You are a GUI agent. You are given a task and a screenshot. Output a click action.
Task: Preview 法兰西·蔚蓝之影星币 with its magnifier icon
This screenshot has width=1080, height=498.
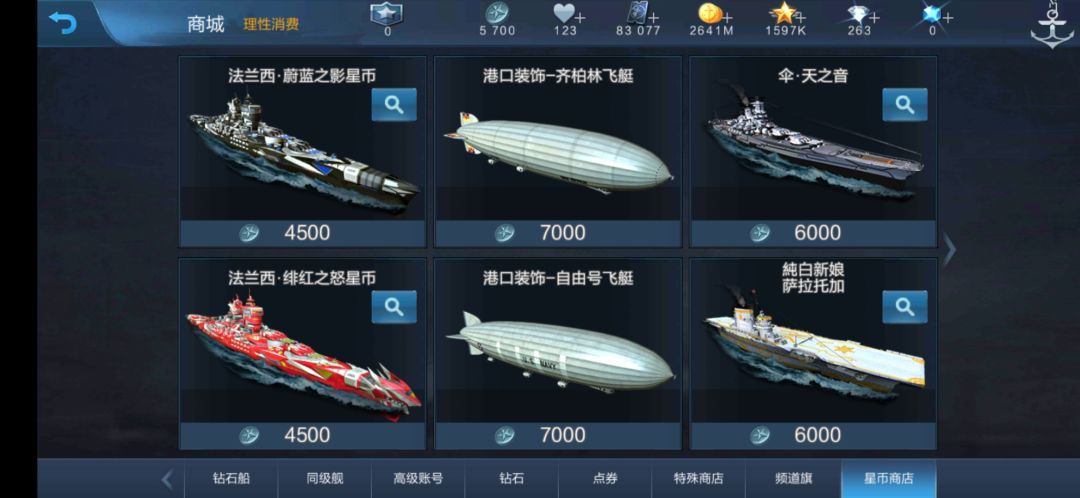coord(394,105)
